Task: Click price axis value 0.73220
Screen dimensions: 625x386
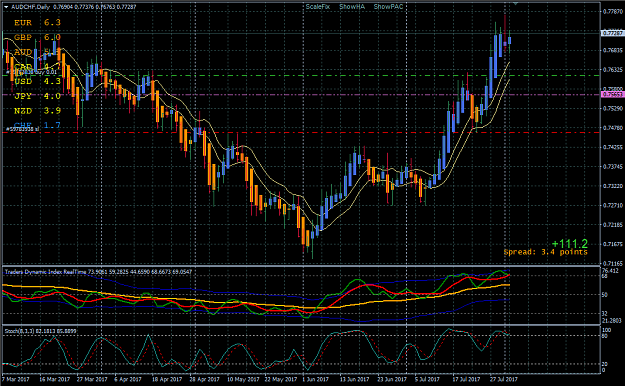Action: point(613,186)
